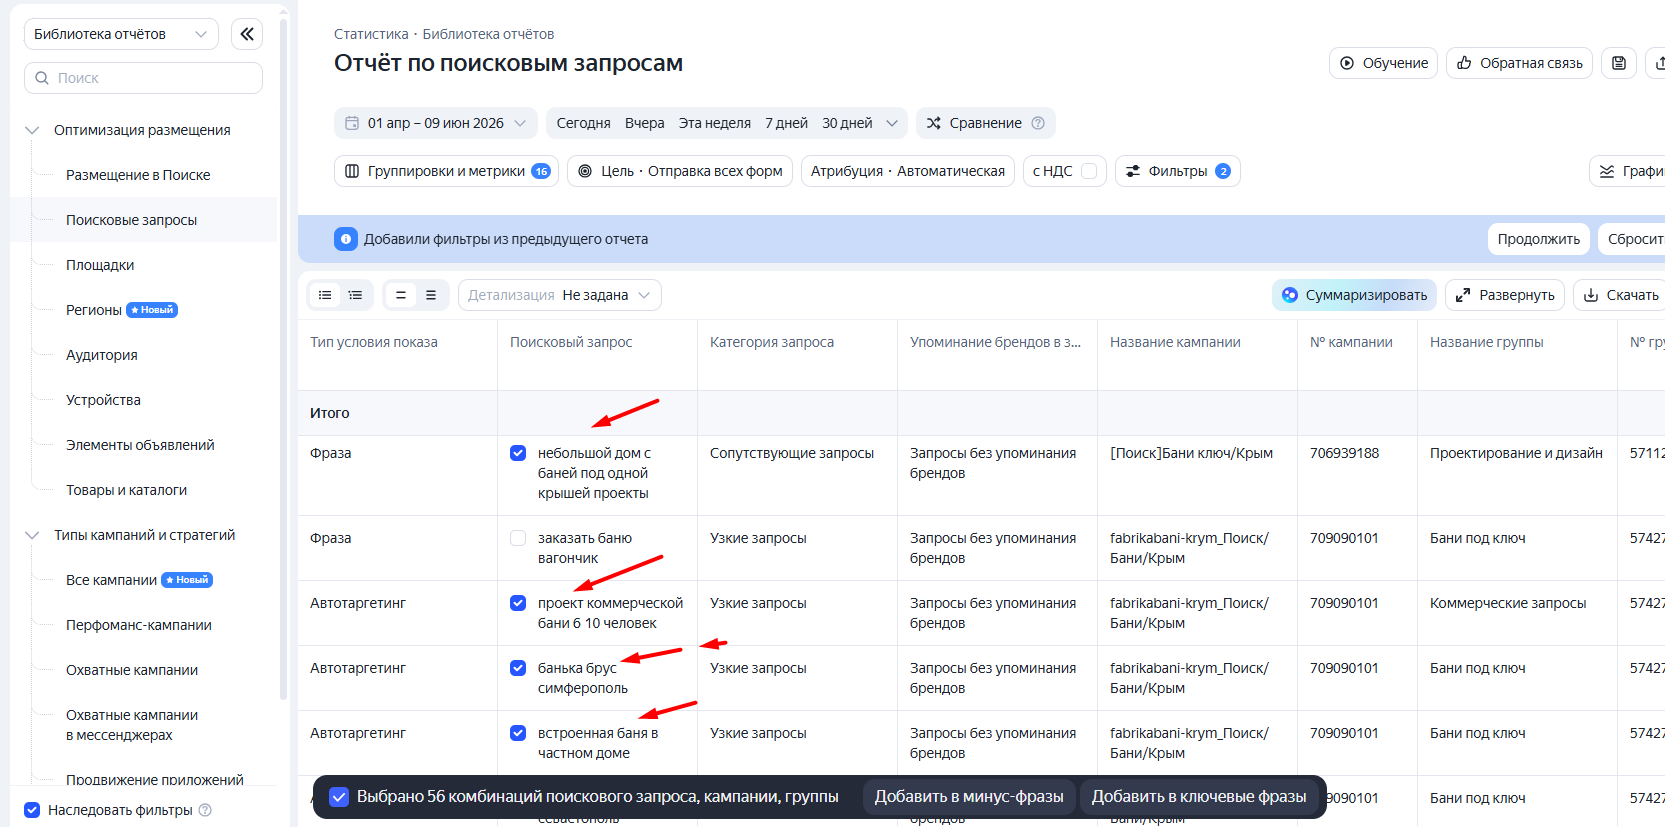1665x827 pixels.
Task: Toggle с НДС checkbox
Action: coord(1089,171)
